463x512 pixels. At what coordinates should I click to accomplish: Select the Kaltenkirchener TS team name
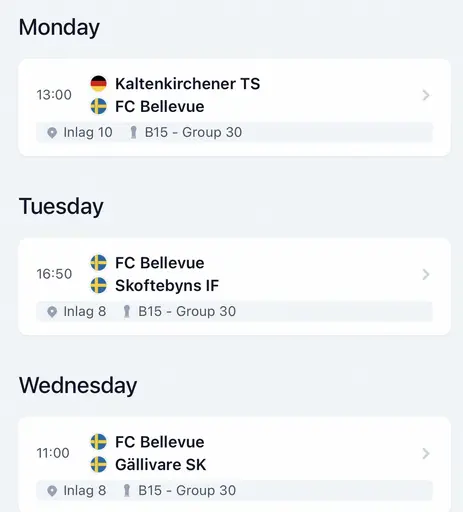point(187,84)
